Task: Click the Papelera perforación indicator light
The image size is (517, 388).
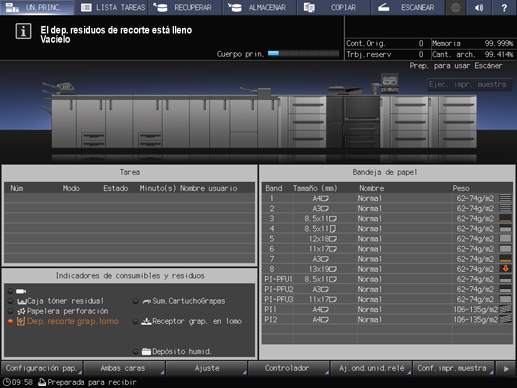Action: 10,311
